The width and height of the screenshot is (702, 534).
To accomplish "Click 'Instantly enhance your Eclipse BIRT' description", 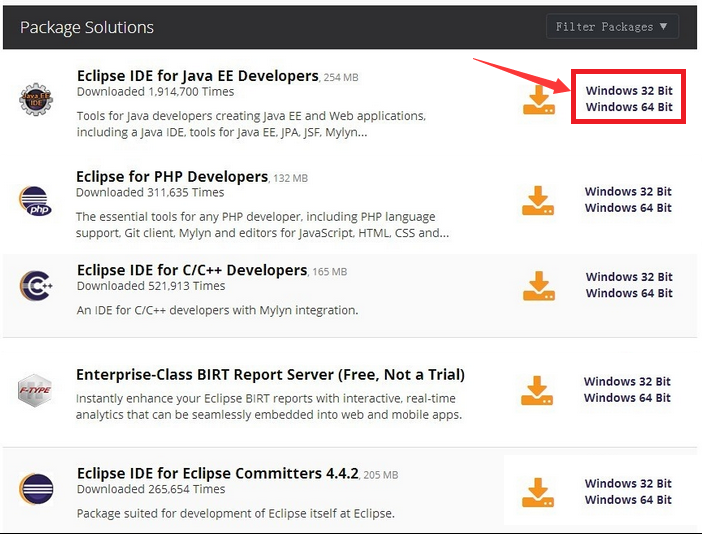I will pos(269,406).
